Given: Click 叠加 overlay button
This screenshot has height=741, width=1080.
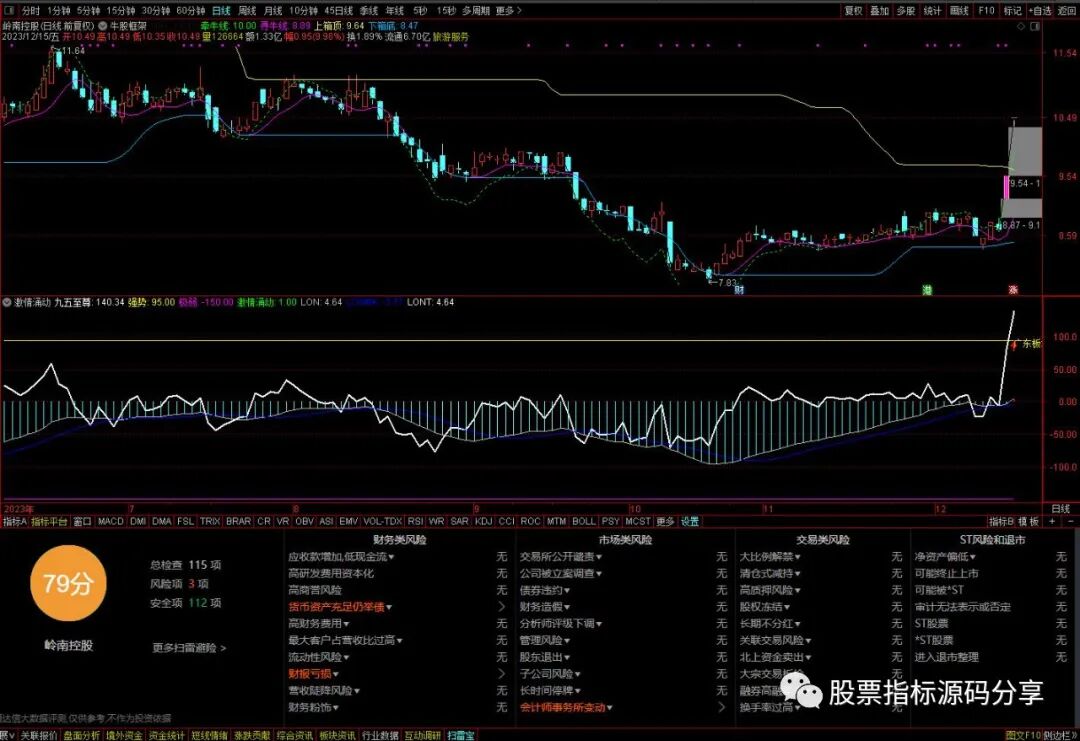Looking at the screenshot, I should click(x=880, y=11).
